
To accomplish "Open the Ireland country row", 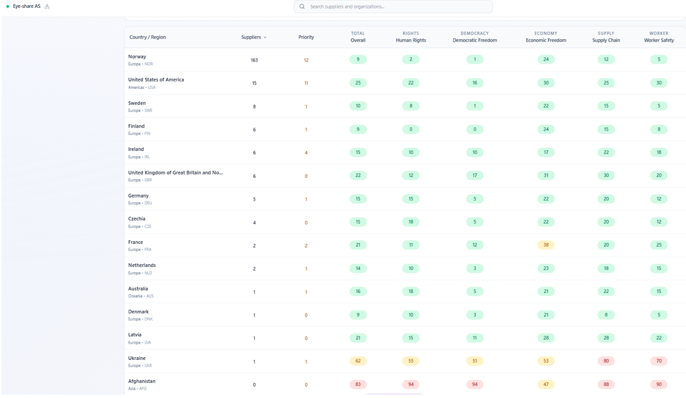I will tap(405, 153).
